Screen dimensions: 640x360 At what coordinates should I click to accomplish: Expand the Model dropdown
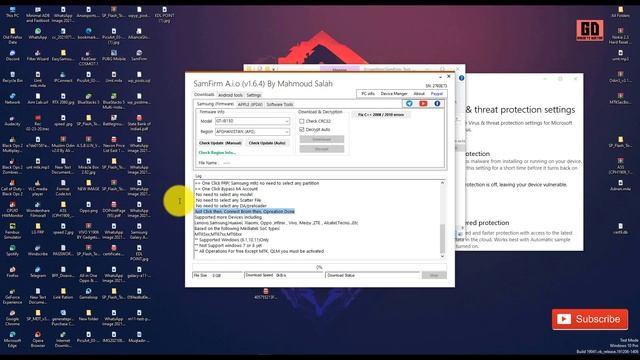[x=287, y=121]
